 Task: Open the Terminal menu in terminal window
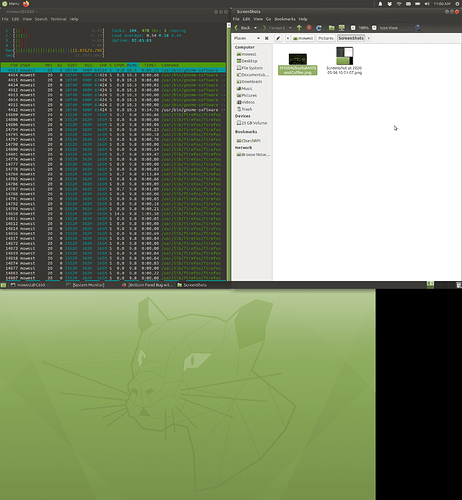[x=58, y=19]
